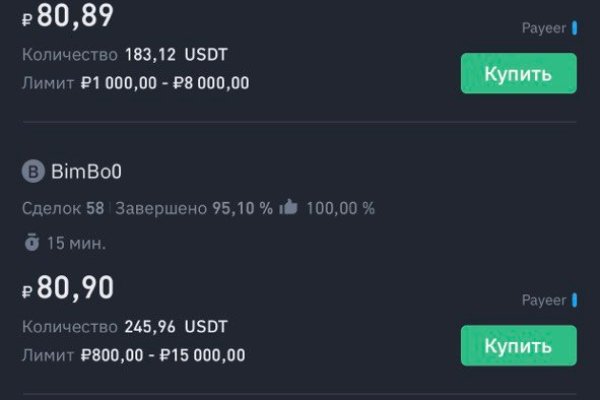Select the Payeer label on the 80,89 offer
The width and height of the screenshot is (600, 400).
pyautogui.click(x=543, y=29)
